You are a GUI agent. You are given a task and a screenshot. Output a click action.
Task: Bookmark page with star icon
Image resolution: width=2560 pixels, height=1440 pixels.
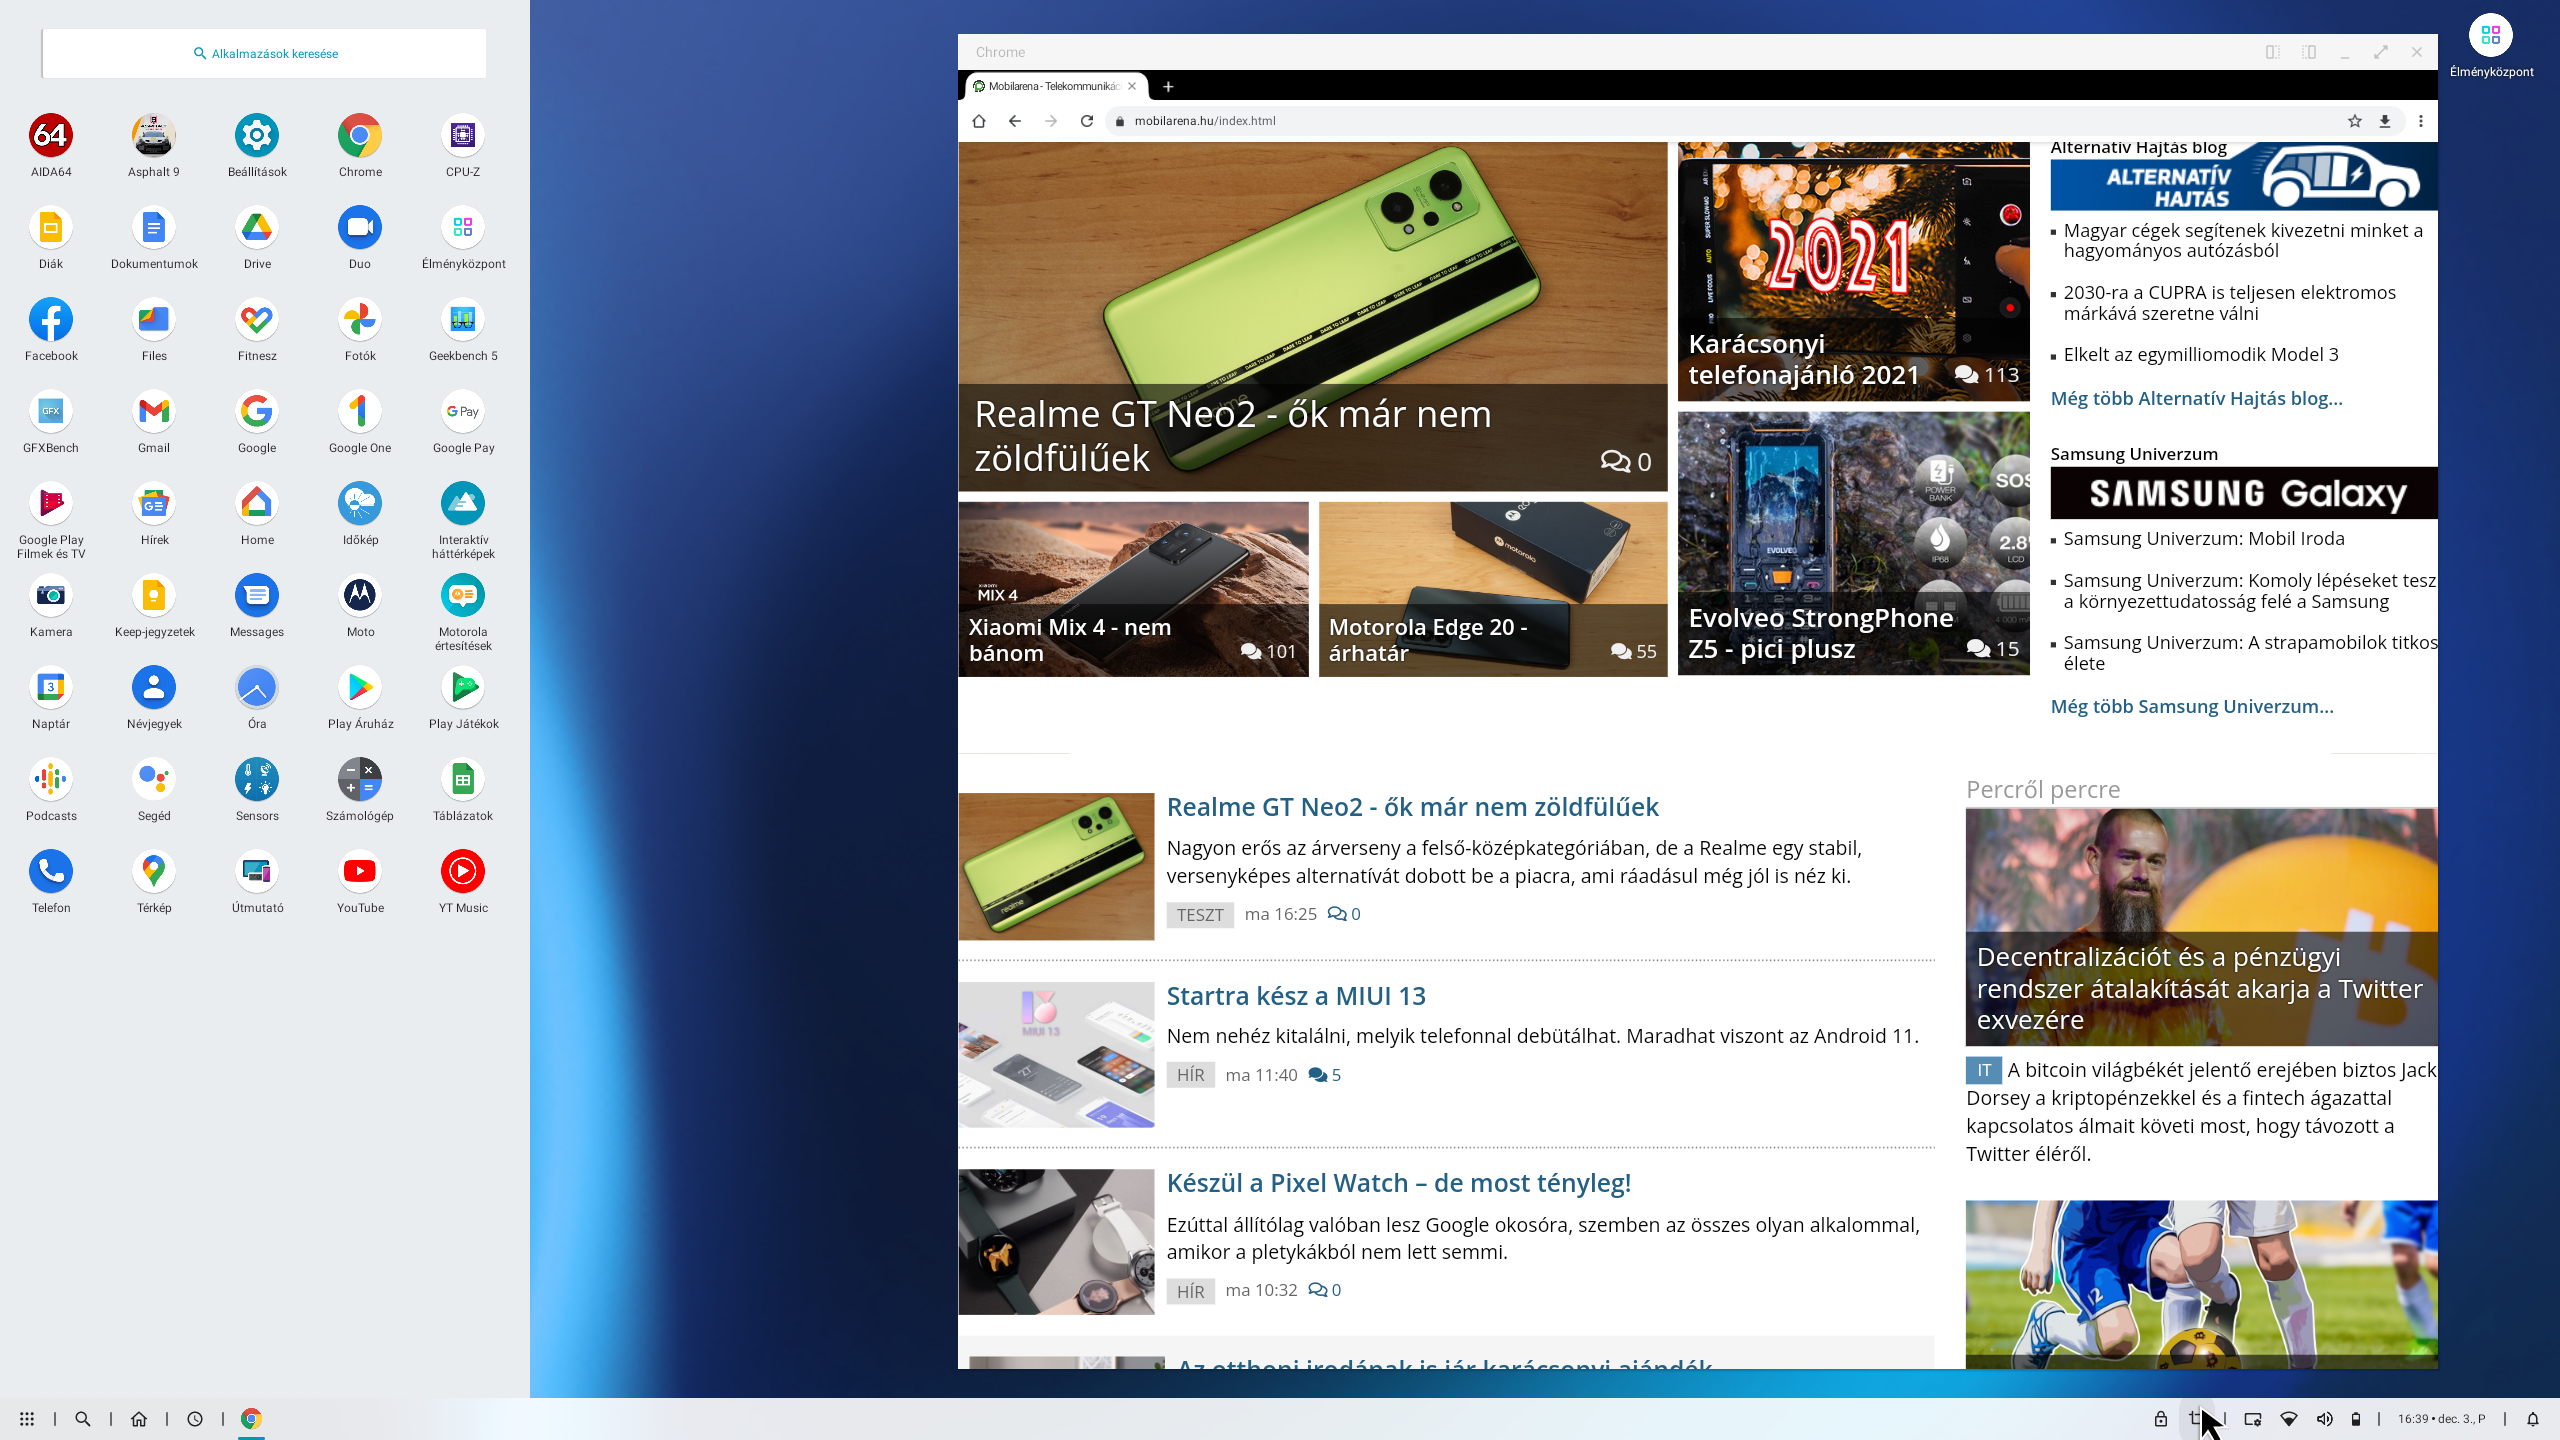2355,121
